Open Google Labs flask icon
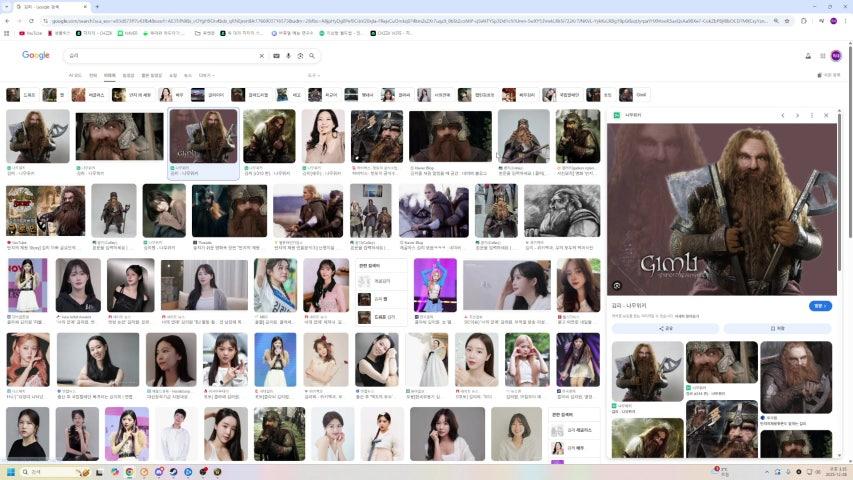Image resolution: width=853 pixels, height=480 pixels. click(808, 56)
